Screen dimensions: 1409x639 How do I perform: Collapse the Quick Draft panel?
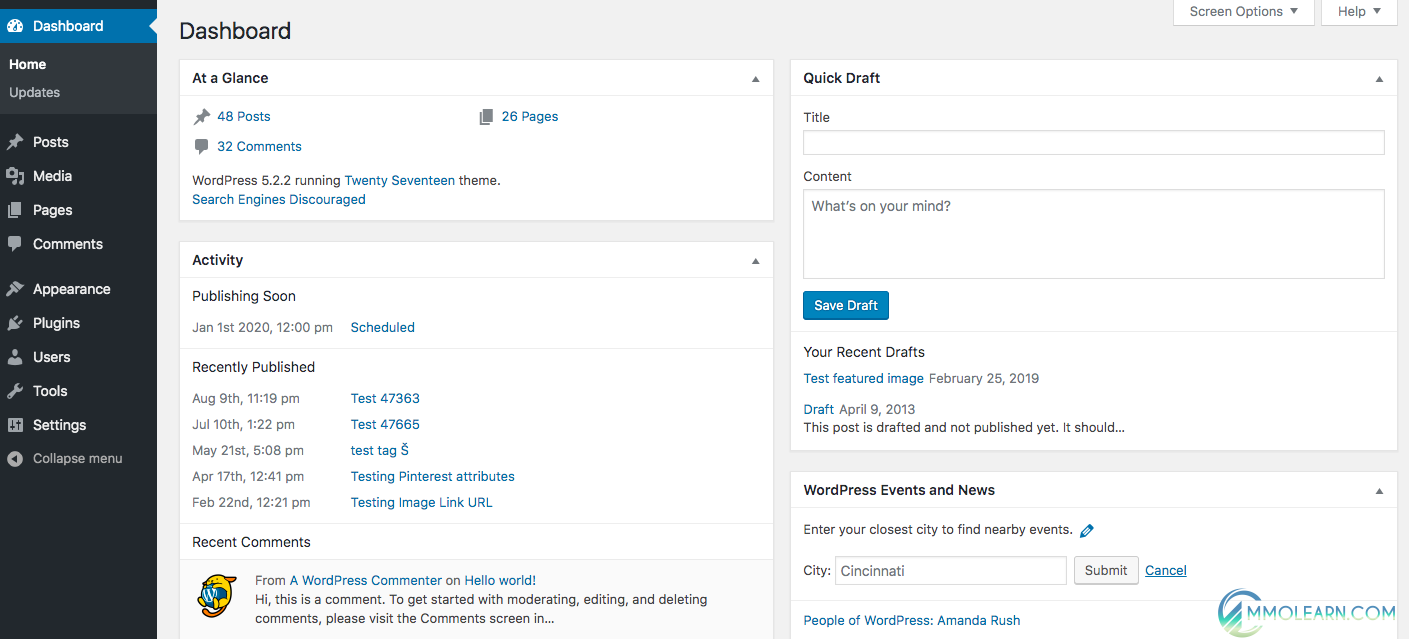tap(1380, 79)
